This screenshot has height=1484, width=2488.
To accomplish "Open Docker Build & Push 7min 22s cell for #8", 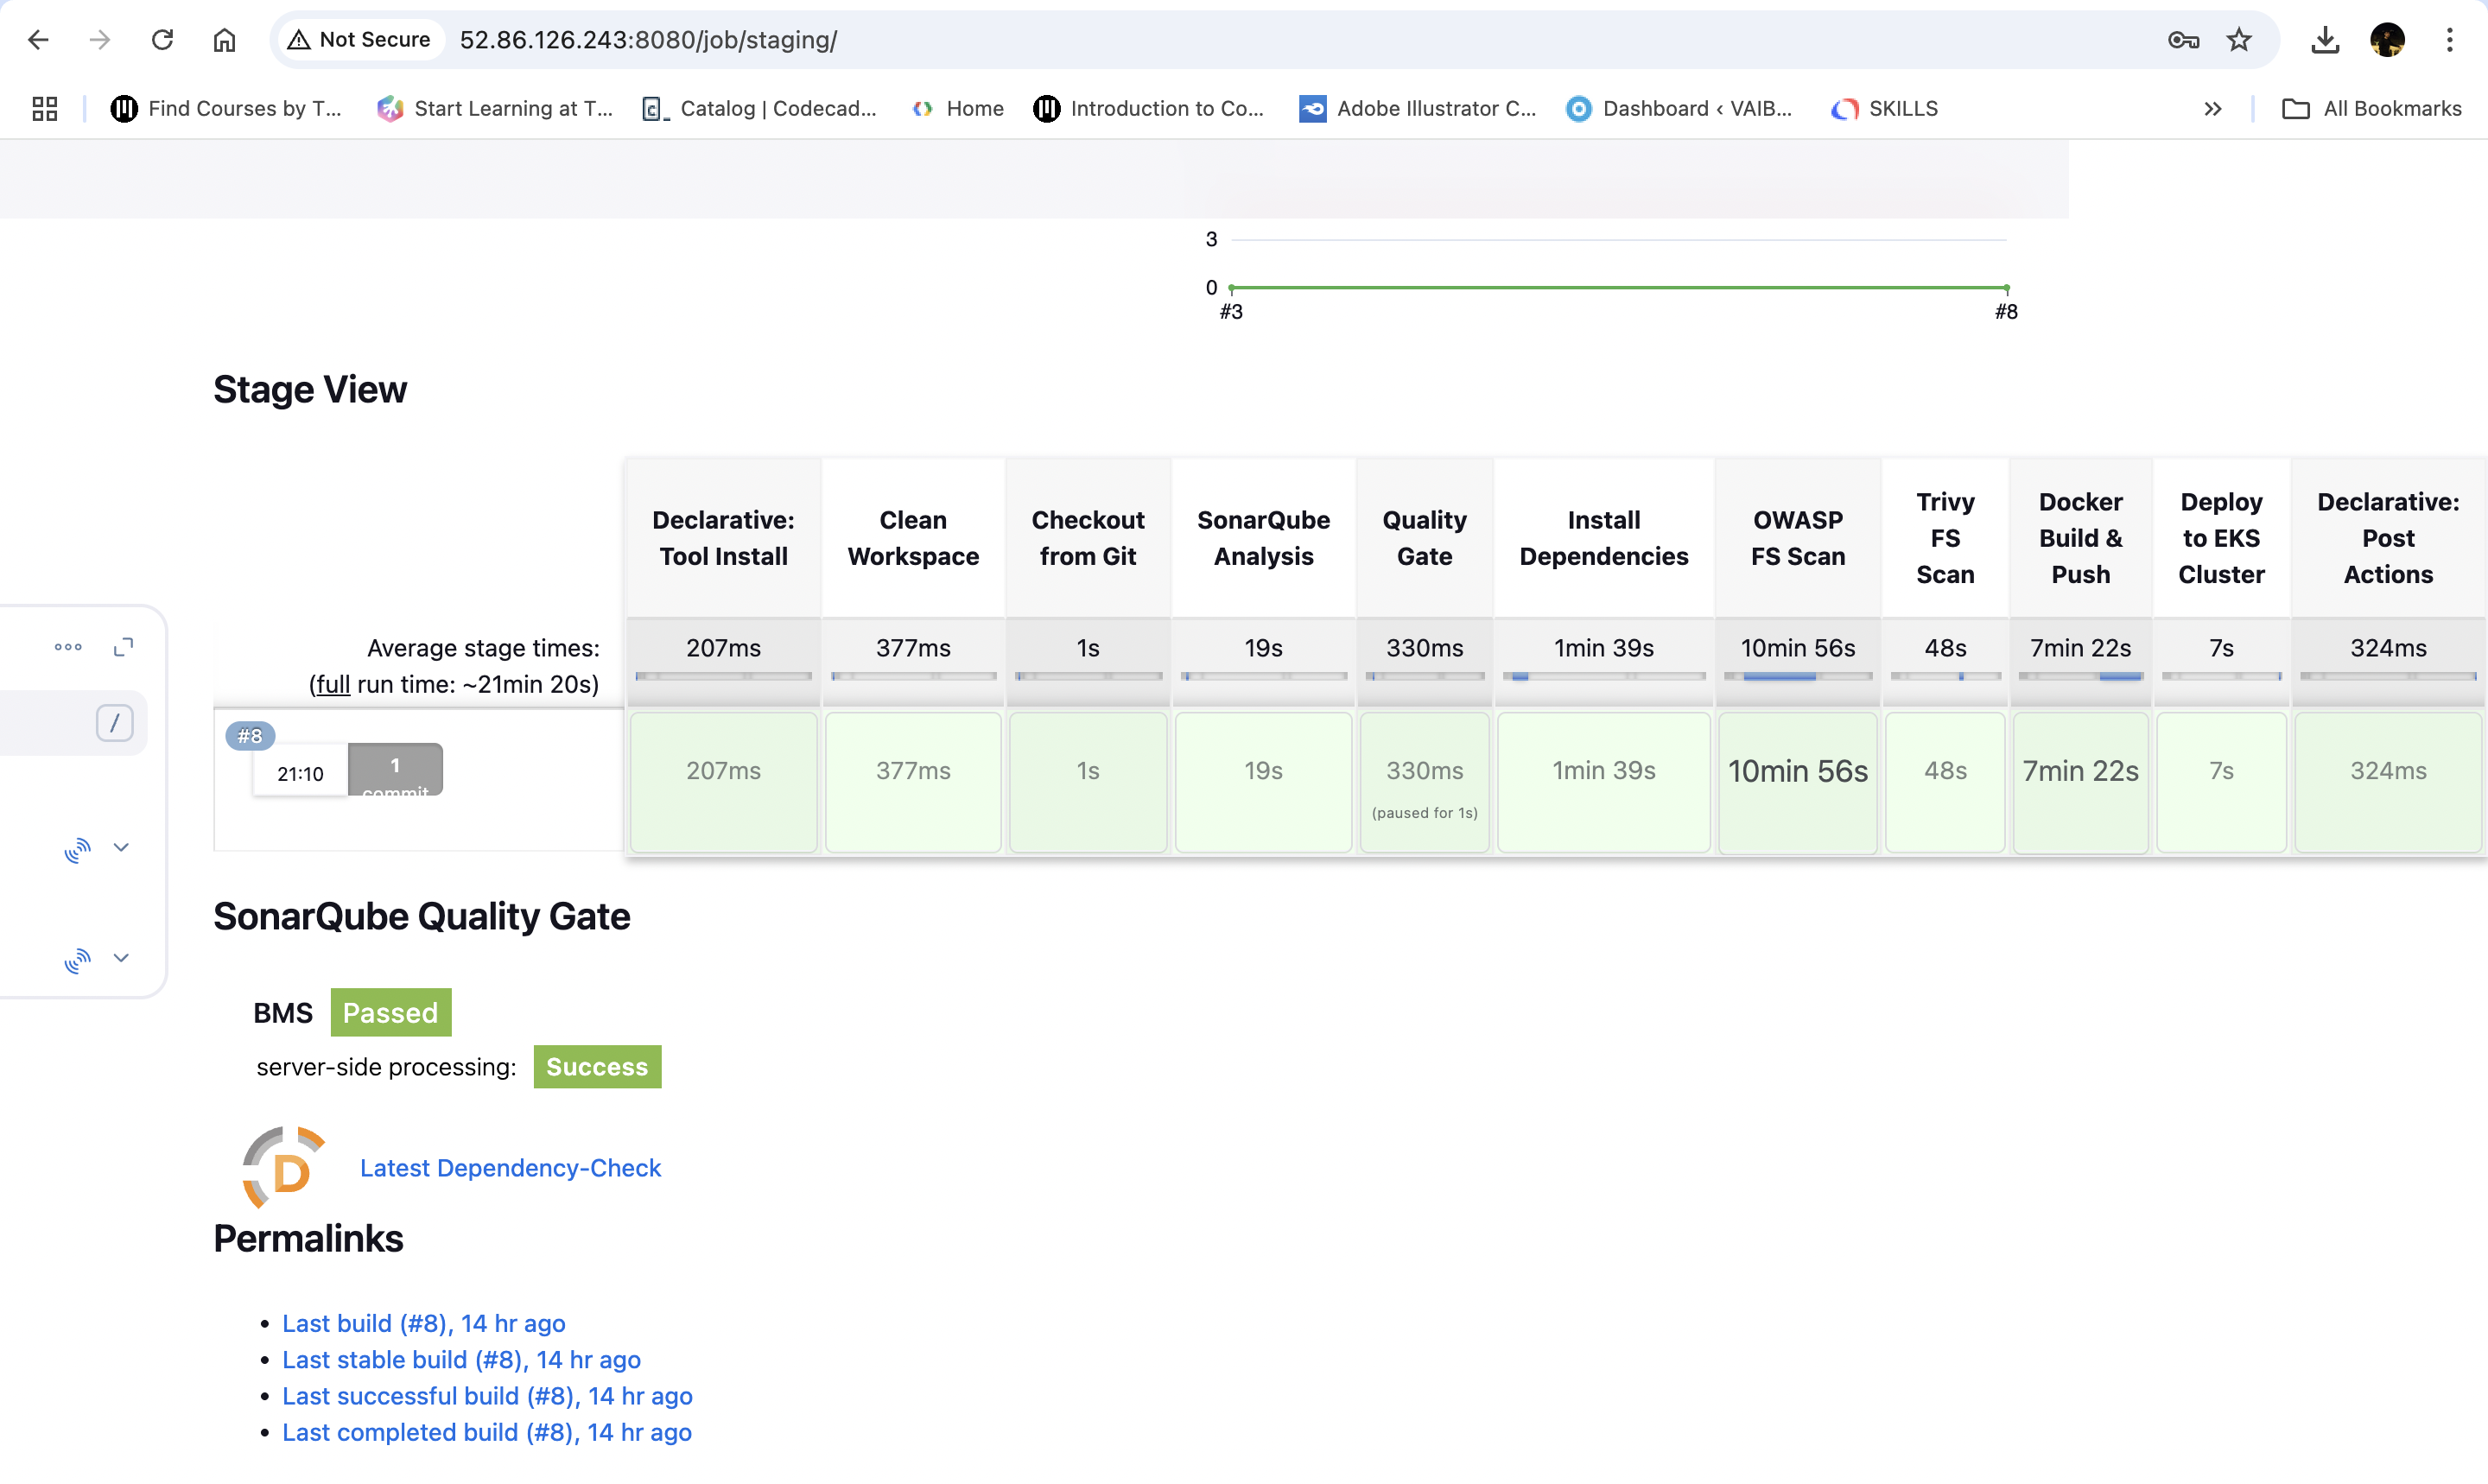I will [x=2080, y=782].
